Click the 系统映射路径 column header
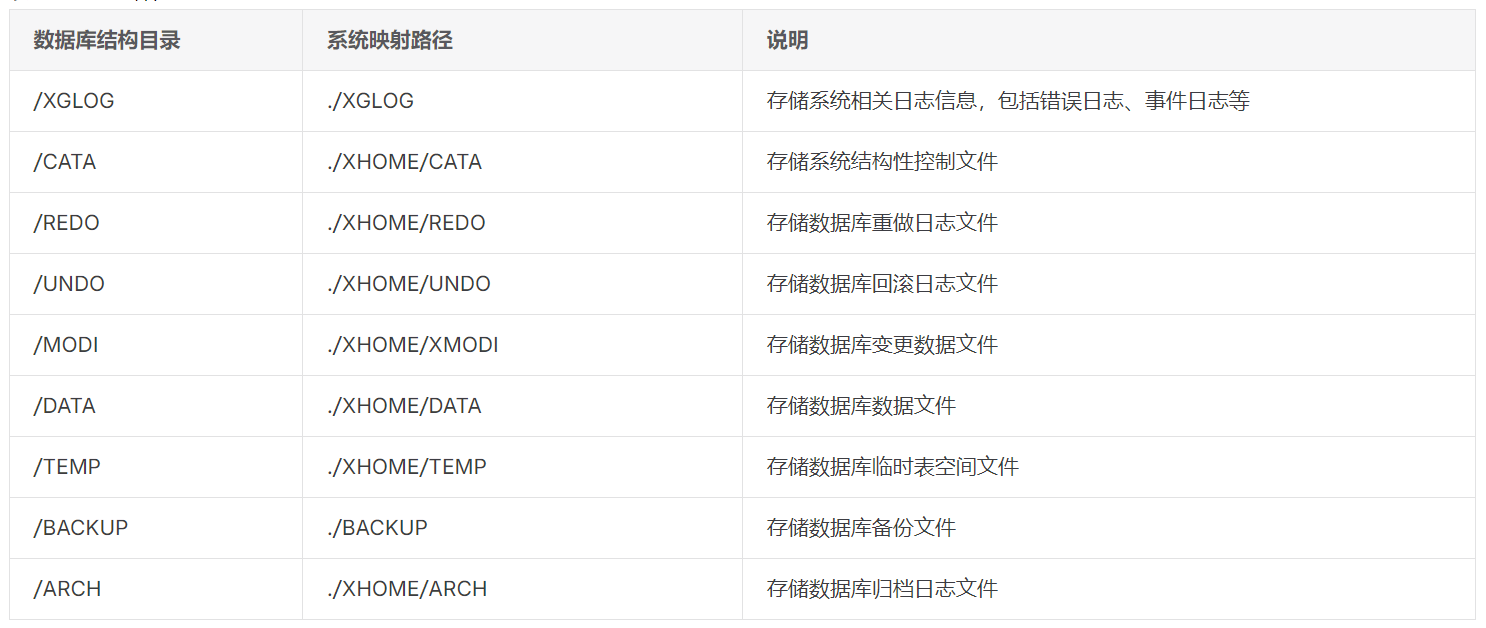Viewport: 1486px width, 628px height. (x=389, y=40)
